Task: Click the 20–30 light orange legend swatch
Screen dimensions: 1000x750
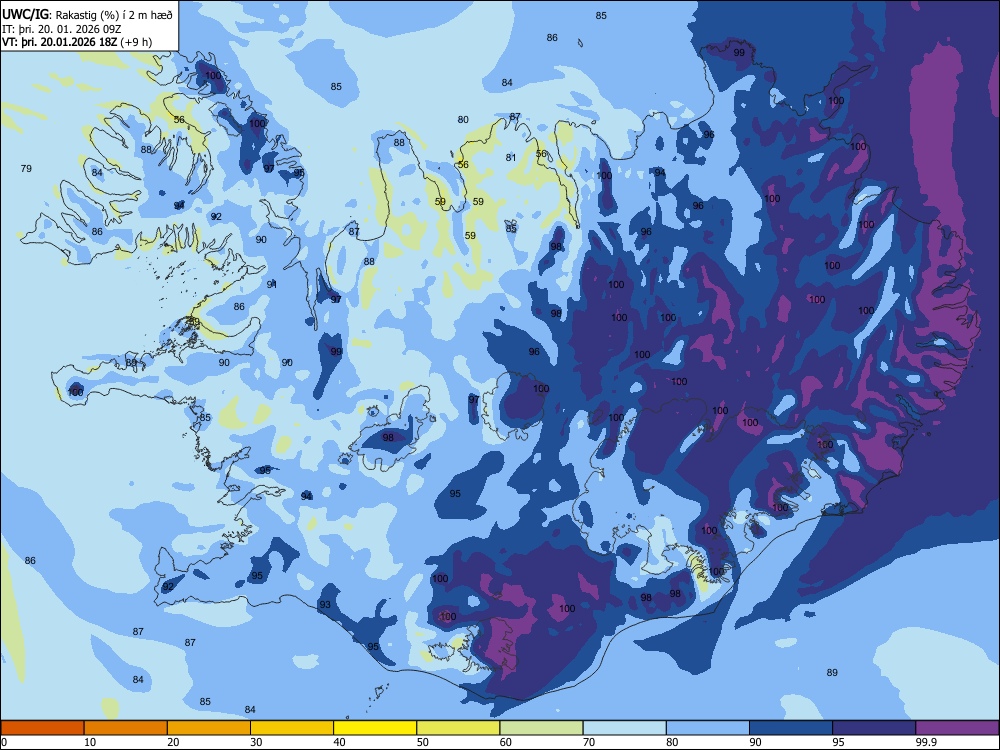Action: pos(209,728)
